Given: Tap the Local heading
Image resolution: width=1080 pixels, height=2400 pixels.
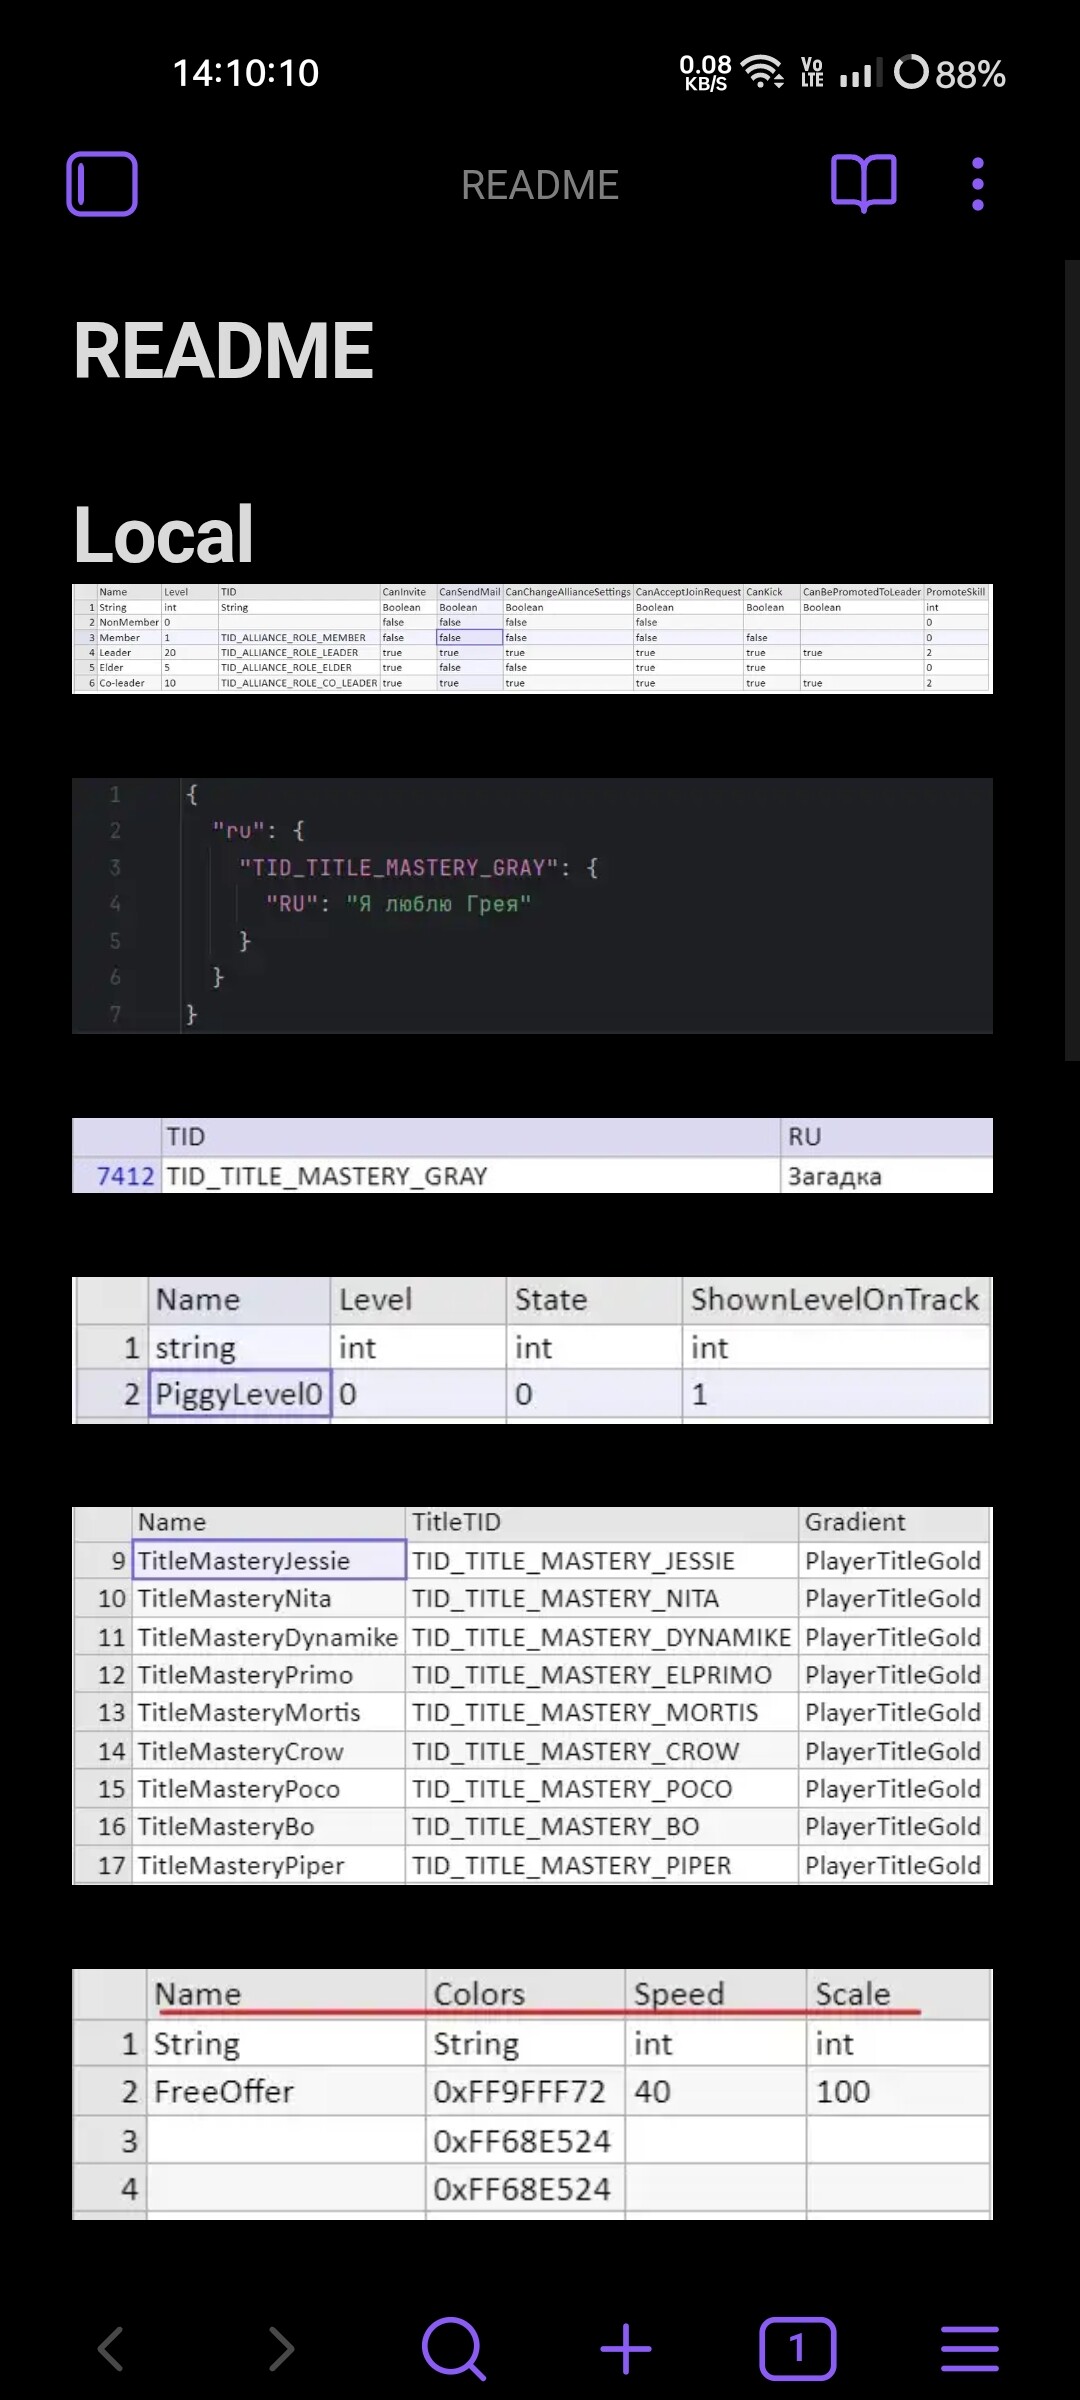Looking at the screenshot, I should click(x=164, y=534).
